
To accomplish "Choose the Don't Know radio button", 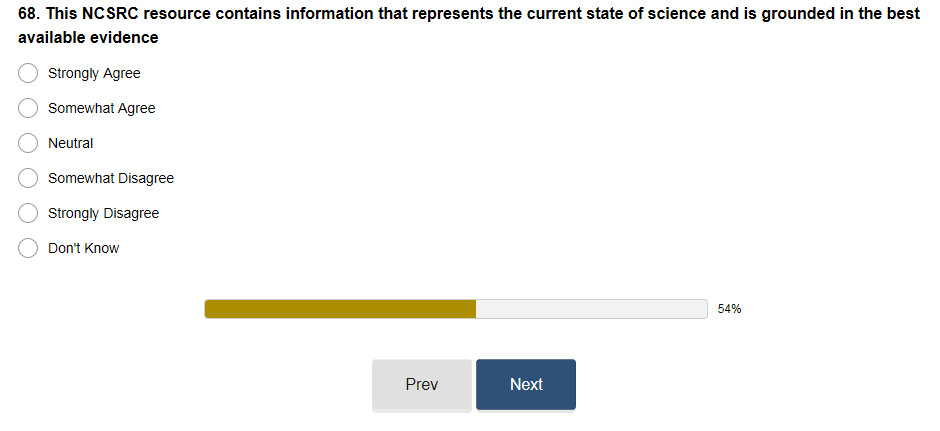I will coord(29,248).
